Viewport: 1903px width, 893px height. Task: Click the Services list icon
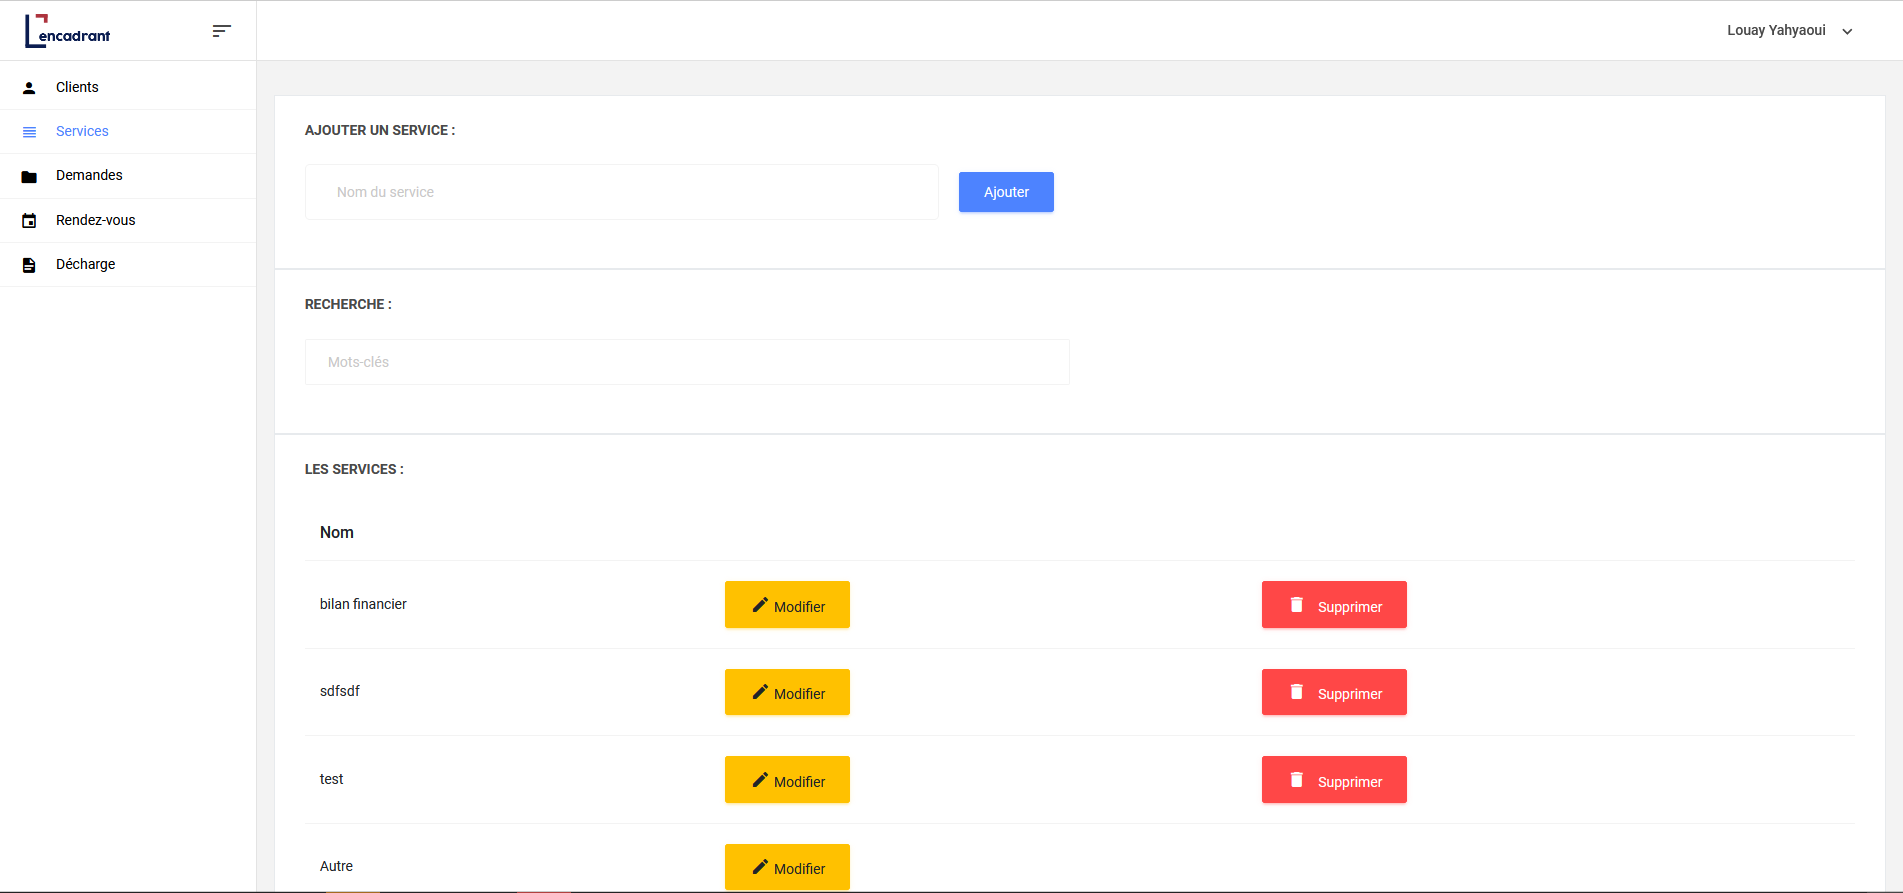click(x=29, y=132)
